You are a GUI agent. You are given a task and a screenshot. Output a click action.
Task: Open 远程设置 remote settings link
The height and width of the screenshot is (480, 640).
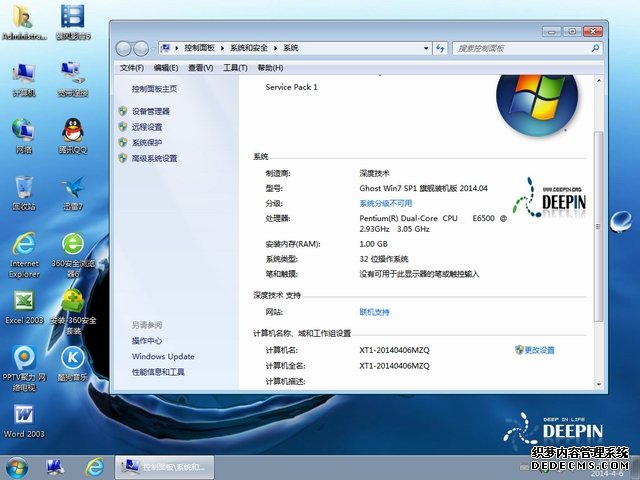click(x=147, y=127)
